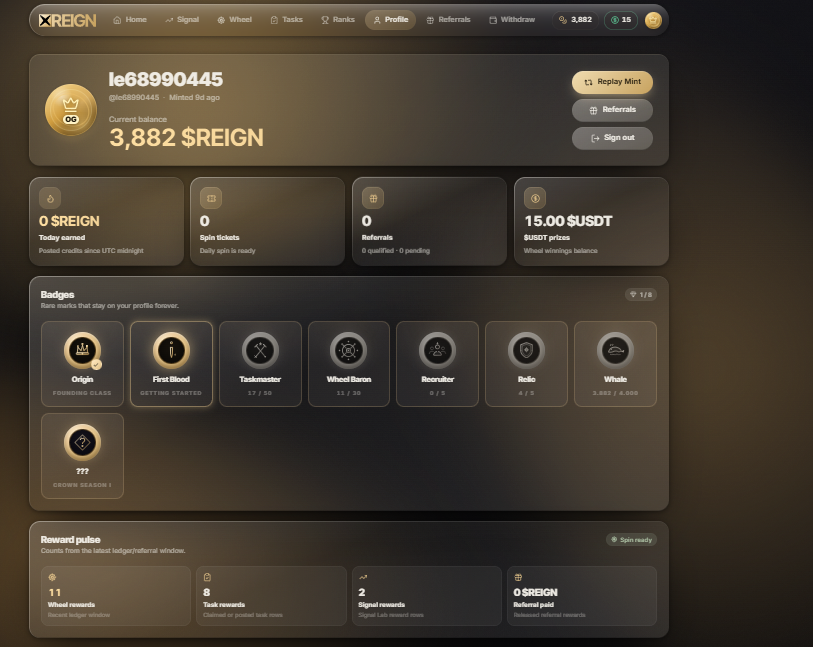This screenshot has height=647, width=813.
Task: Click the Referral paid gift icon
Action: (518, 577)
